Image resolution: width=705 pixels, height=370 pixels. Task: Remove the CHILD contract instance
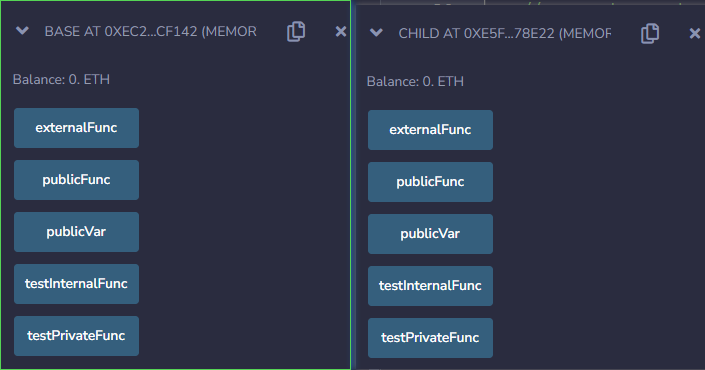tap(695, 33)
